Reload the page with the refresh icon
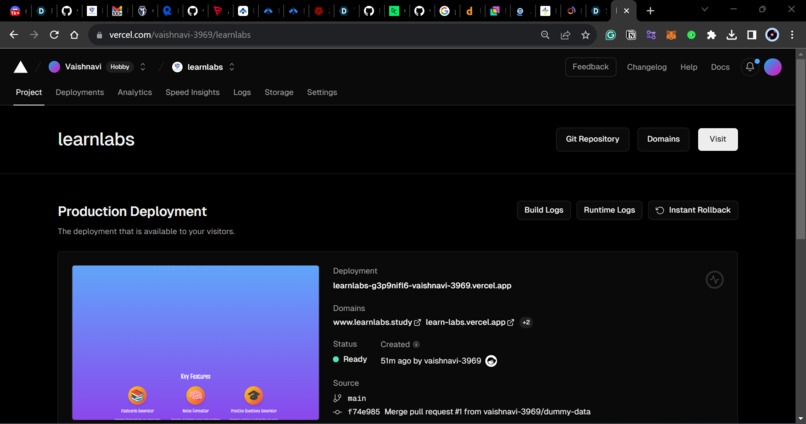 click(x=54, y=35)
